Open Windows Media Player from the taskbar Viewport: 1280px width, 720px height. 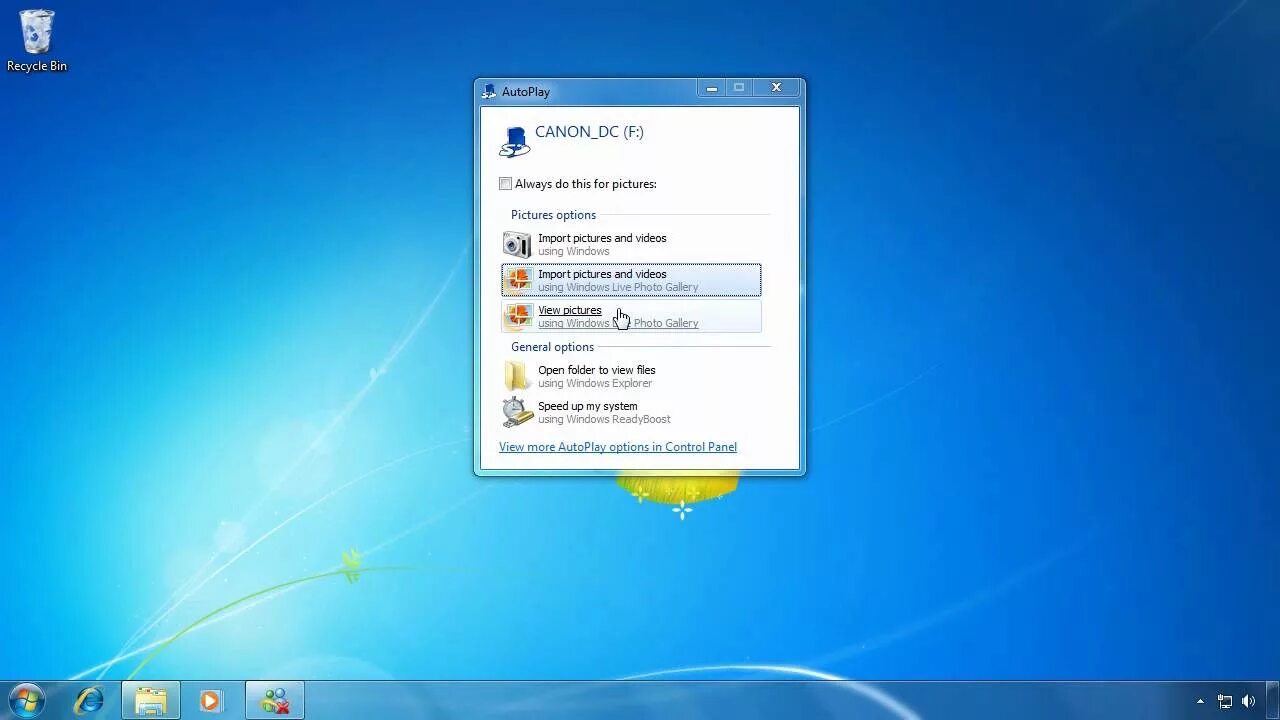(x=211, y=700)
